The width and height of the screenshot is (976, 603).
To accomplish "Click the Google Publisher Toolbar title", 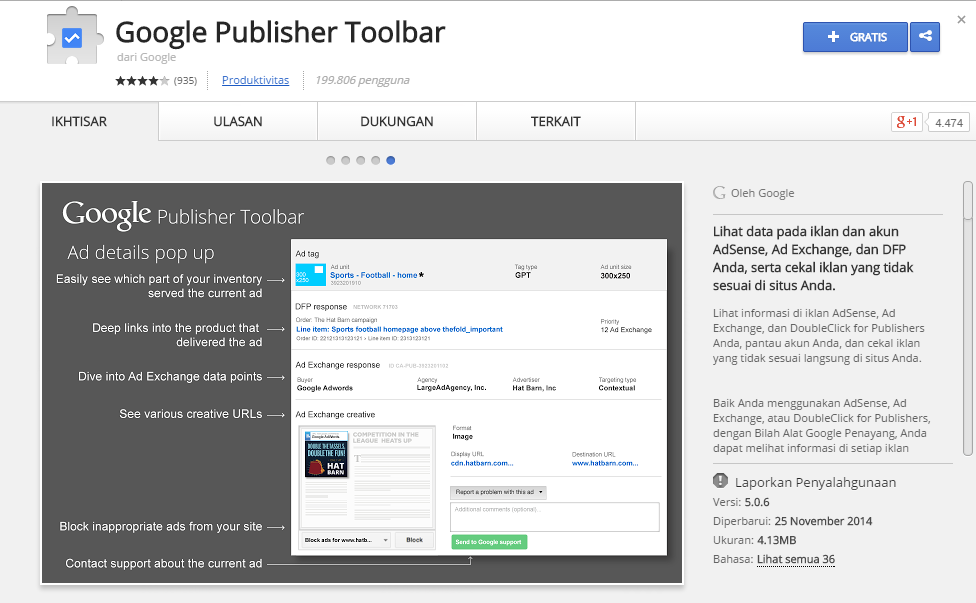I will 280,33.
